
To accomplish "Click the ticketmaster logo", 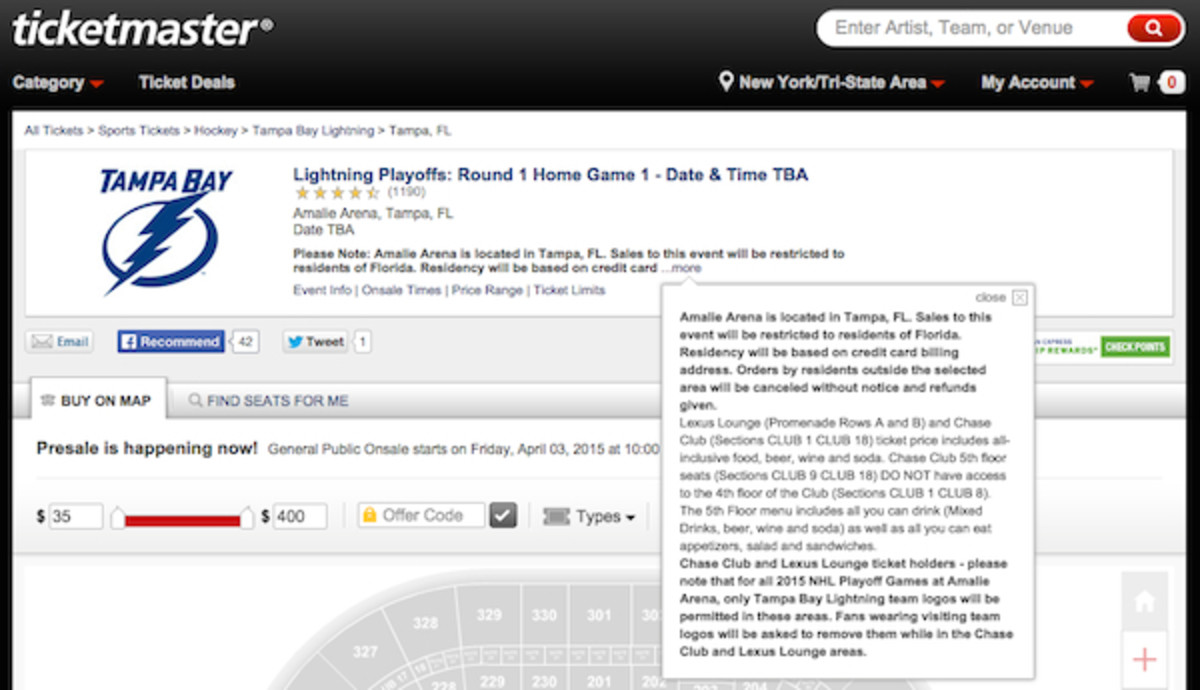I will tap(141, 28).
